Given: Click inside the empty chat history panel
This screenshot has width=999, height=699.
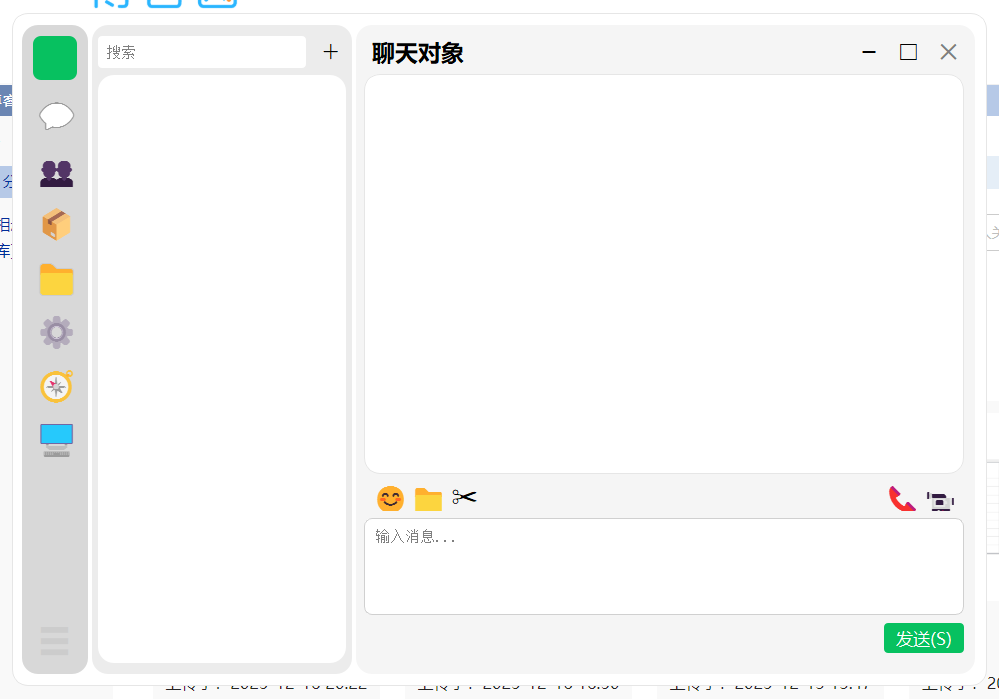Looking at the screenshot, I should point(663,275).
